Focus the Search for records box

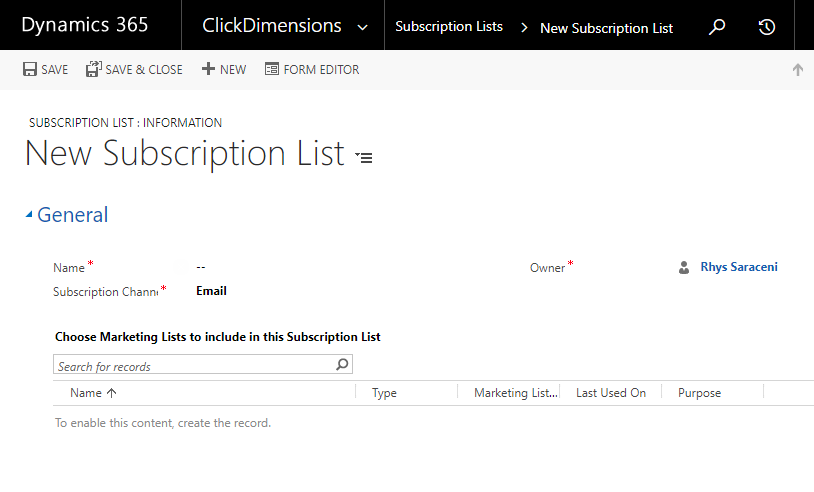click(203, 364)
